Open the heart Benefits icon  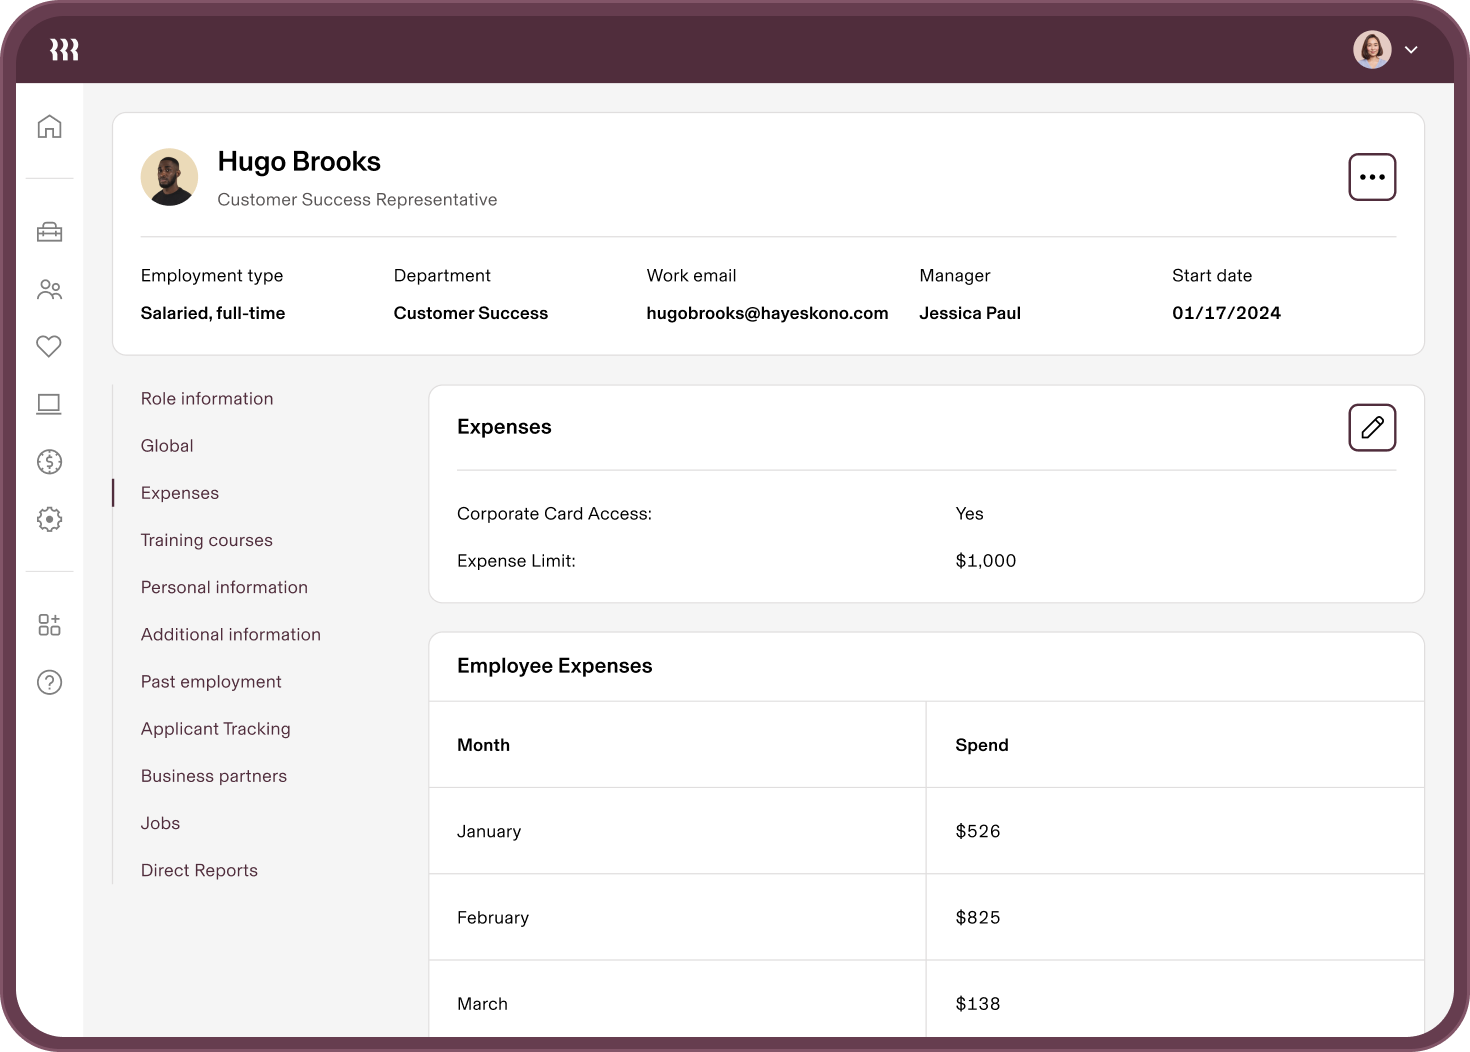coord(49,346)
